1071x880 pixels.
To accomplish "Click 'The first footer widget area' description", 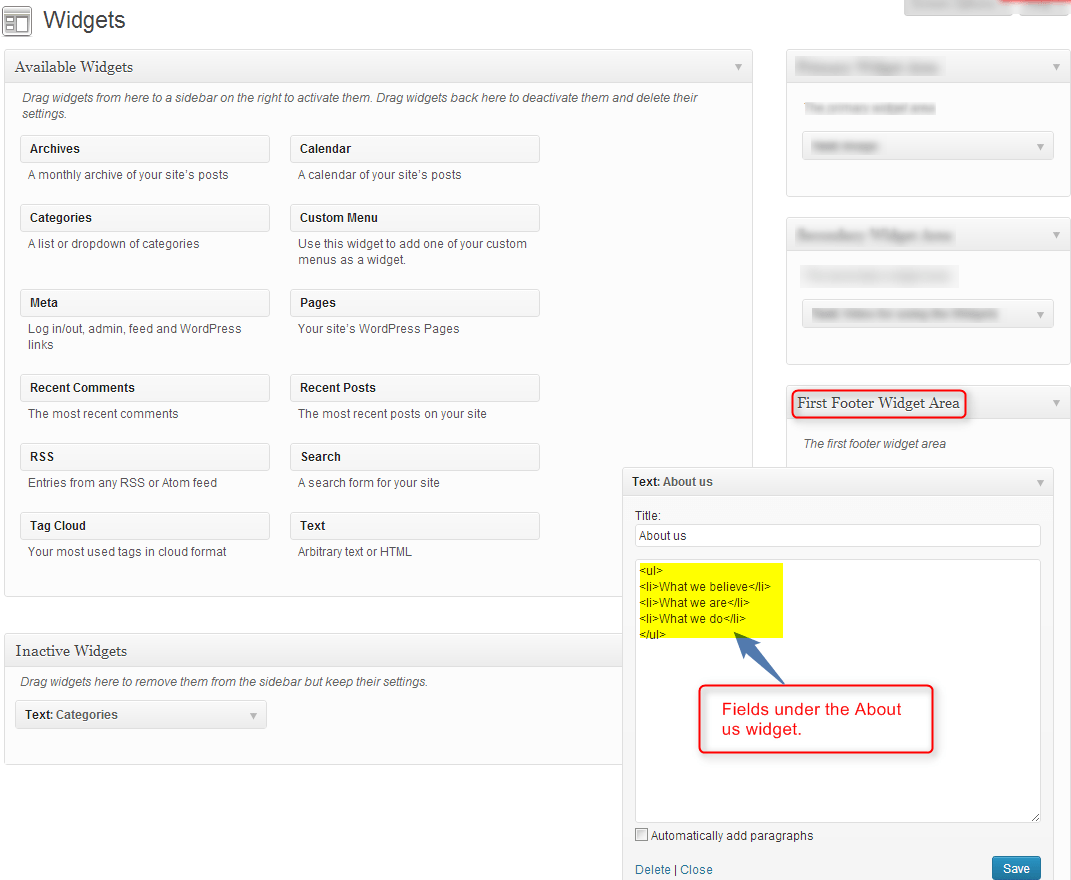I will (x=874, y=444).
